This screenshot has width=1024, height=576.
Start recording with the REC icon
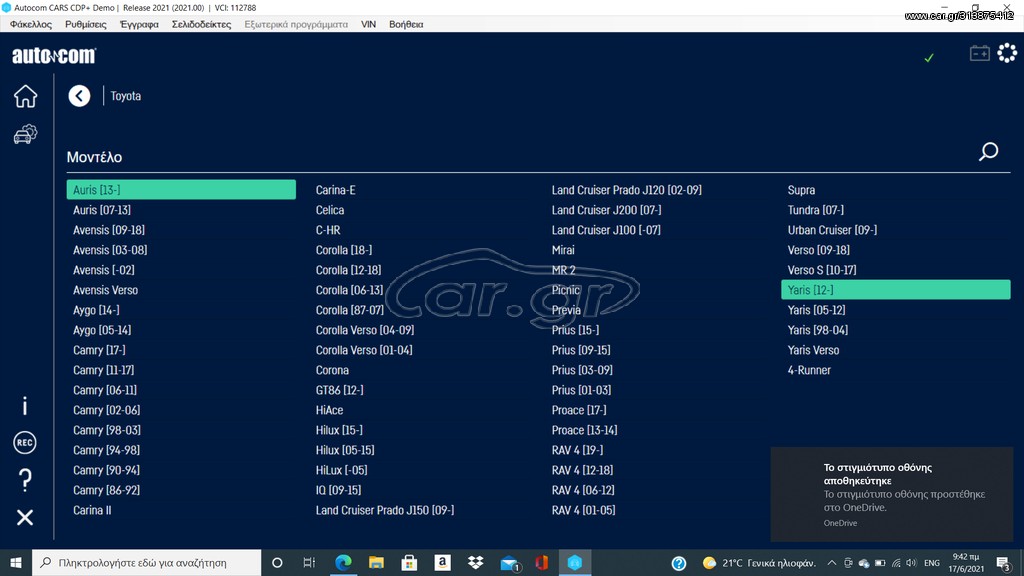click(x=25, y=443)
